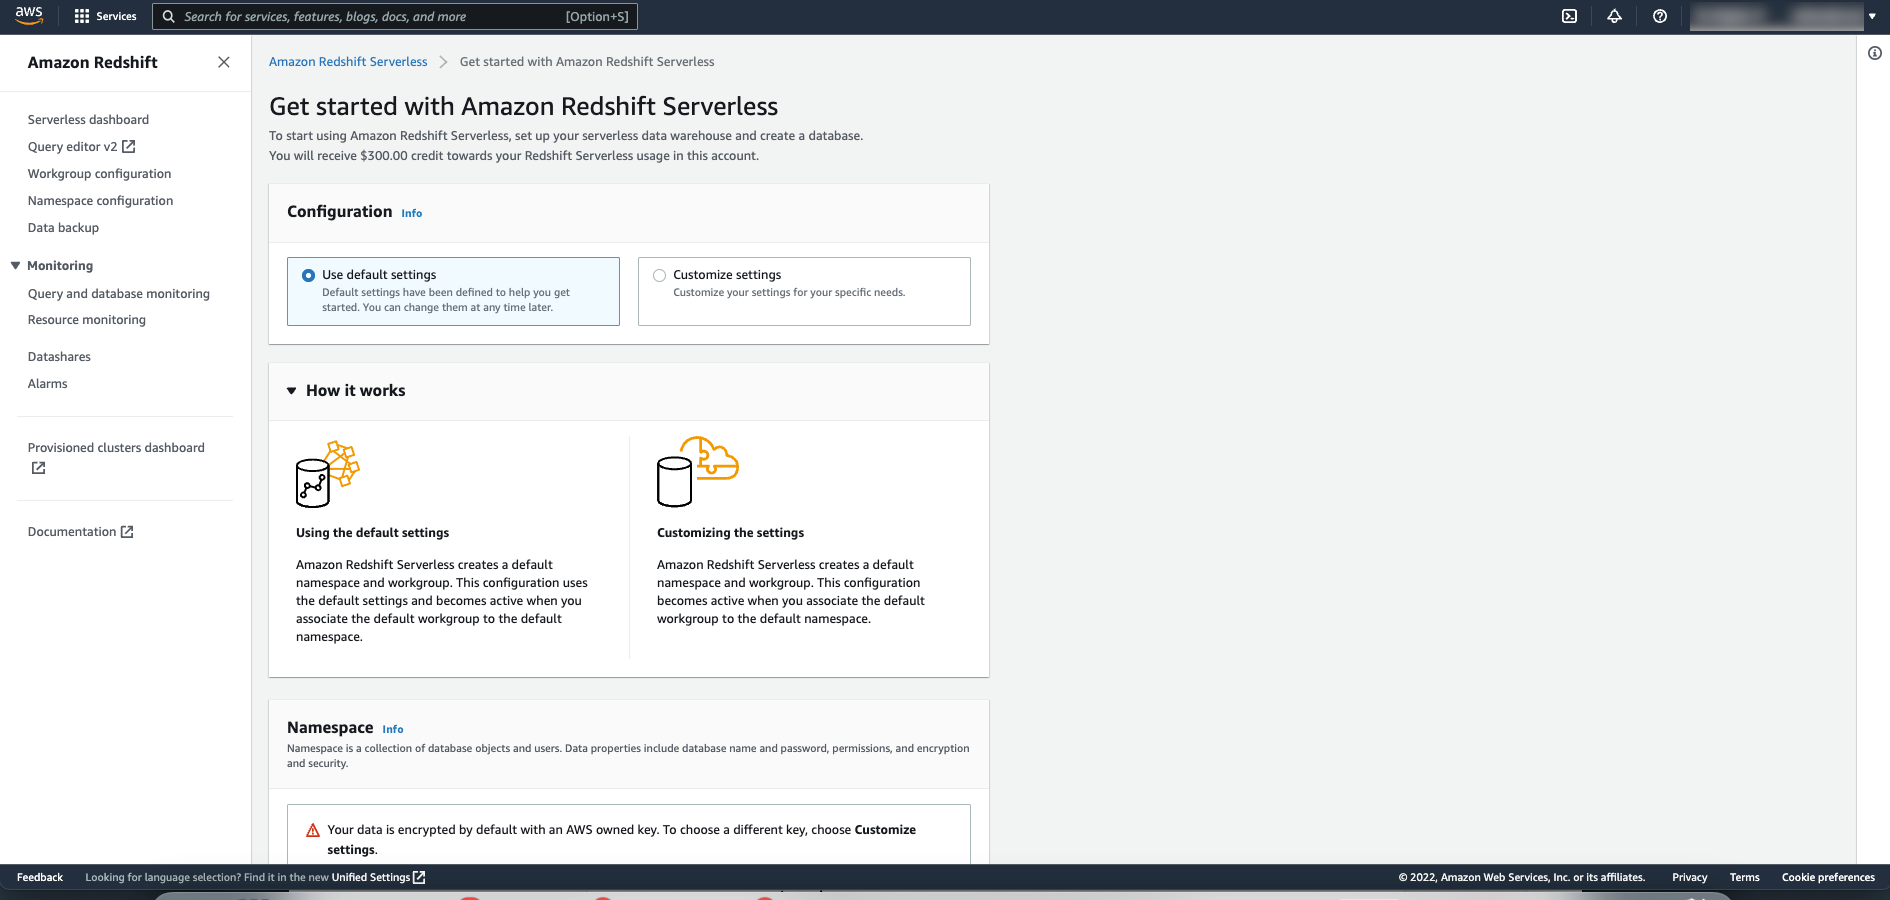Viewport: 1890px width, 900px height.
Task: Open Resource monitoring
Action: click(x=87, y=319)
